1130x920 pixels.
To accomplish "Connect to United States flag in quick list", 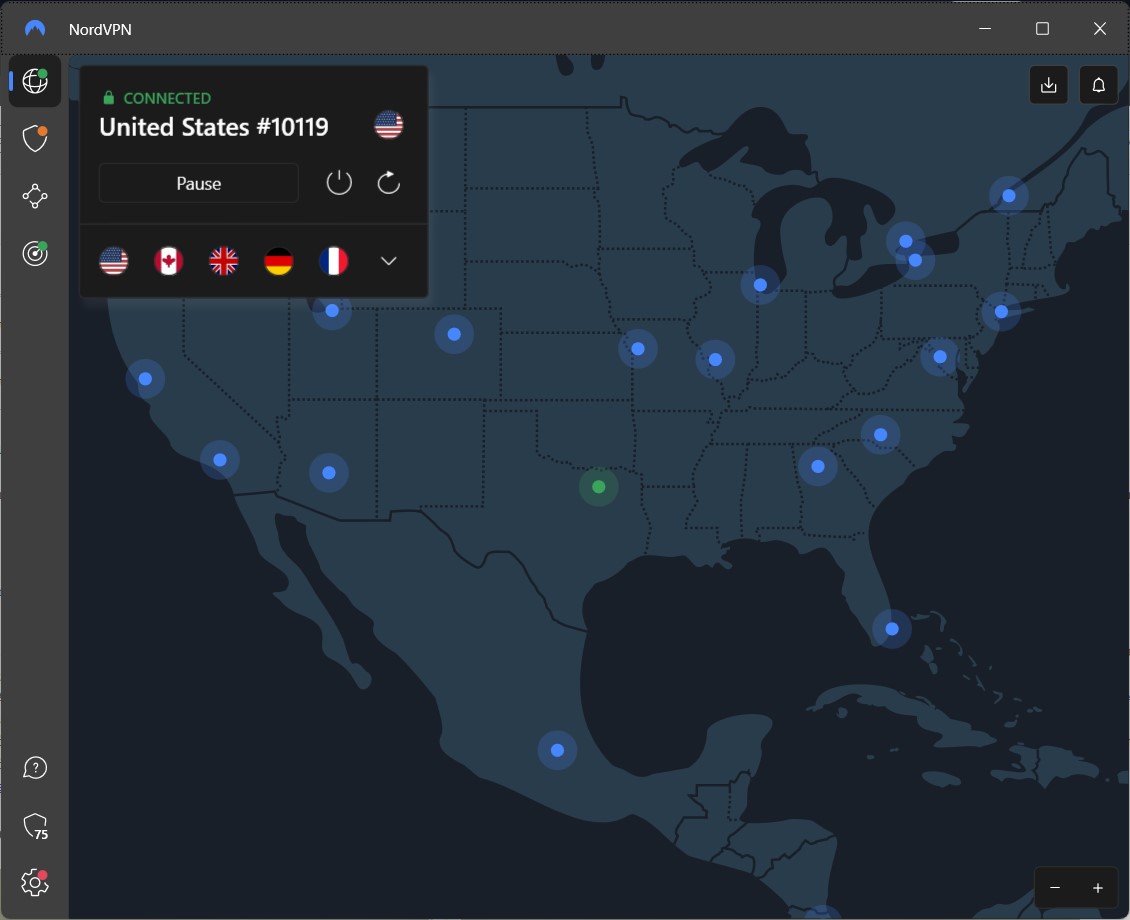I will [x=114, y=261].
